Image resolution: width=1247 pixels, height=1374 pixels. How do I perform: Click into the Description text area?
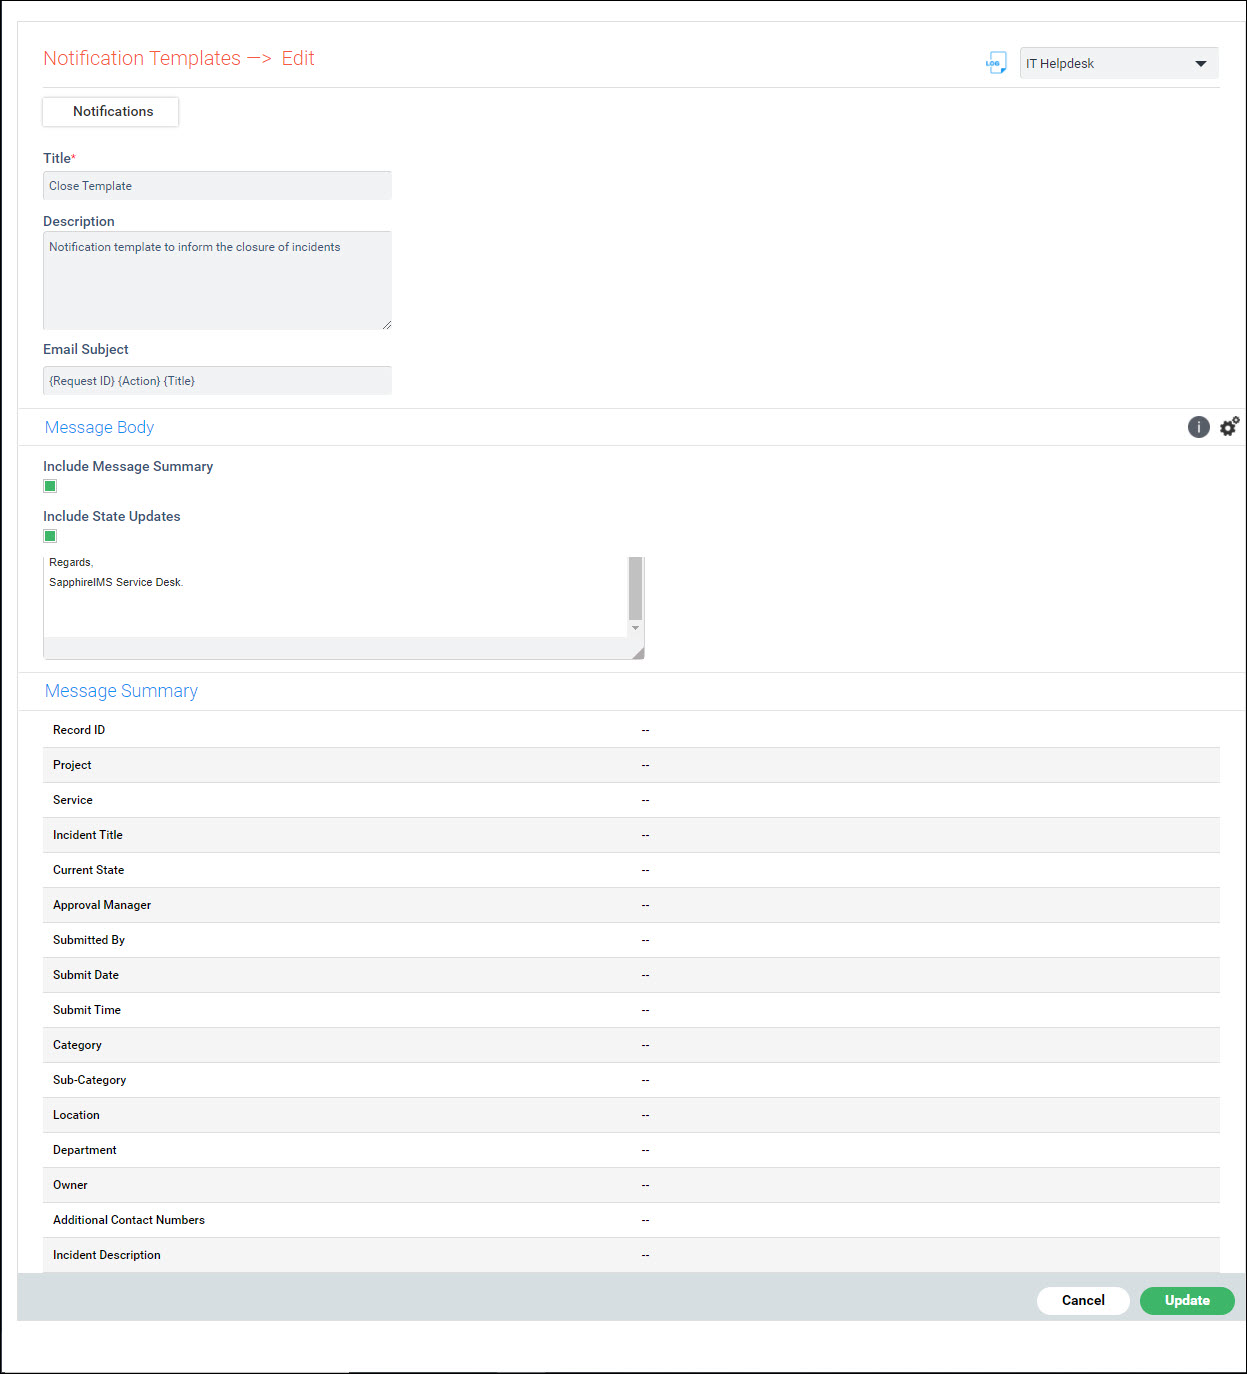point(217,280)
